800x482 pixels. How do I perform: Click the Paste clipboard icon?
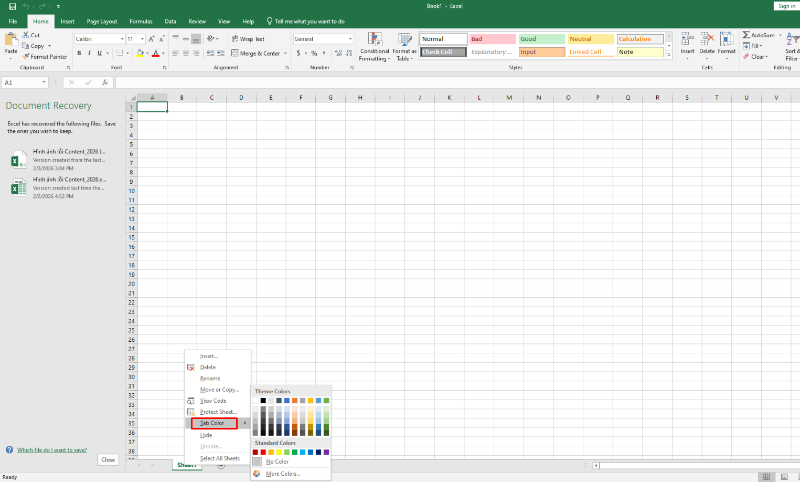click(x=11, y=39)
